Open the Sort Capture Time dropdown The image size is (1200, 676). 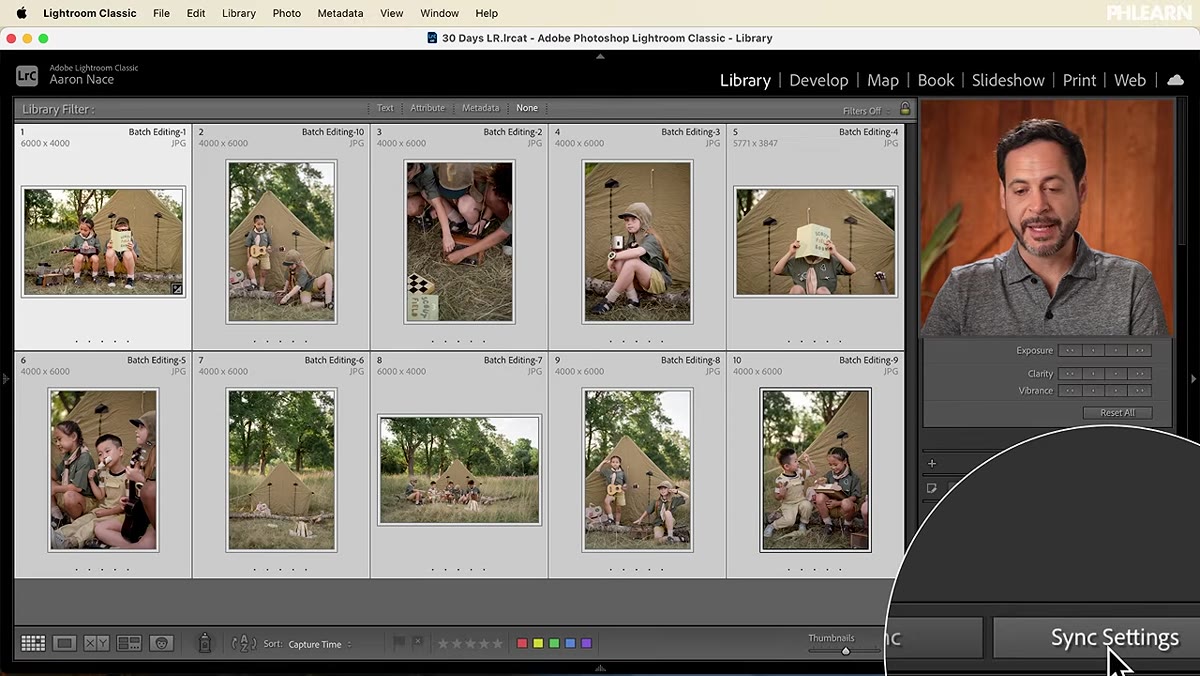[320, 644]
